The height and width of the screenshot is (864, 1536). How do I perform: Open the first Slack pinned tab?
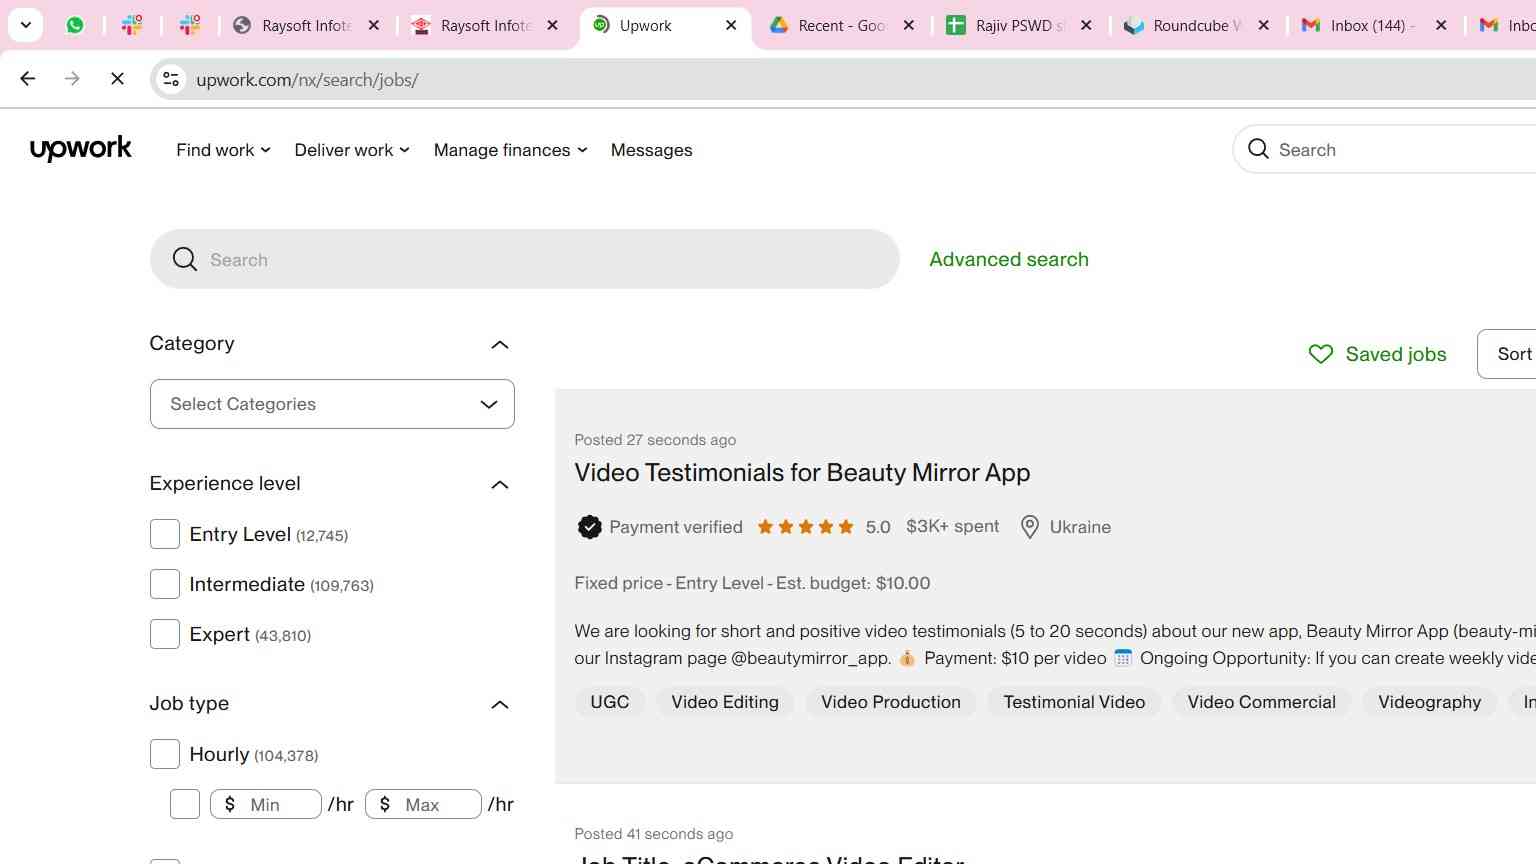pyautogui.click(x=132, y=25)
